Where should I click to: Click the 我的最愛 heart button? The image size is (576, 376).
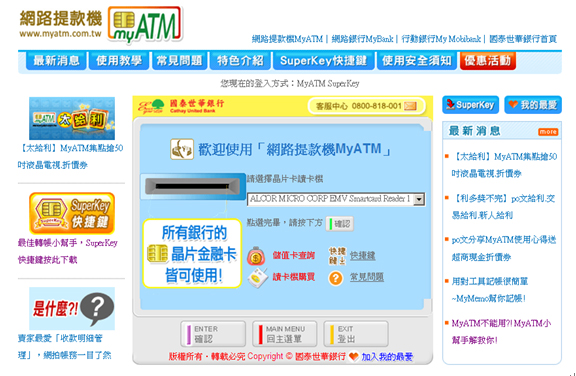[x=533, y=105]
